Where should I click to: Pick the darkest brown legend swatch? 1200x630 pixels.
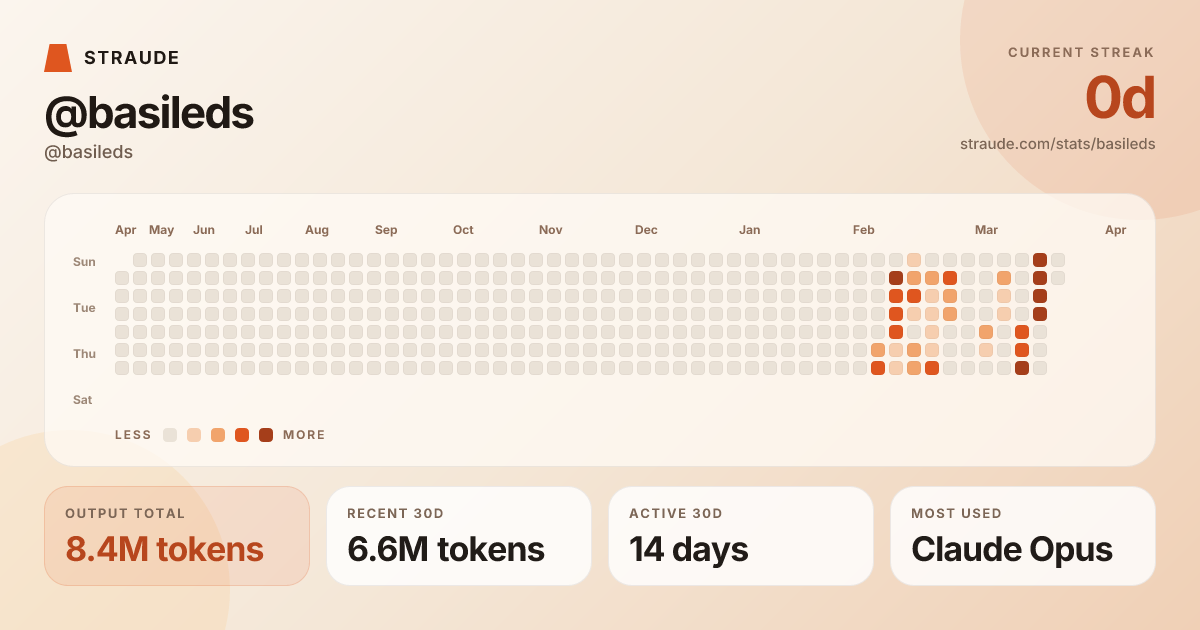click(x=266, y=435)
